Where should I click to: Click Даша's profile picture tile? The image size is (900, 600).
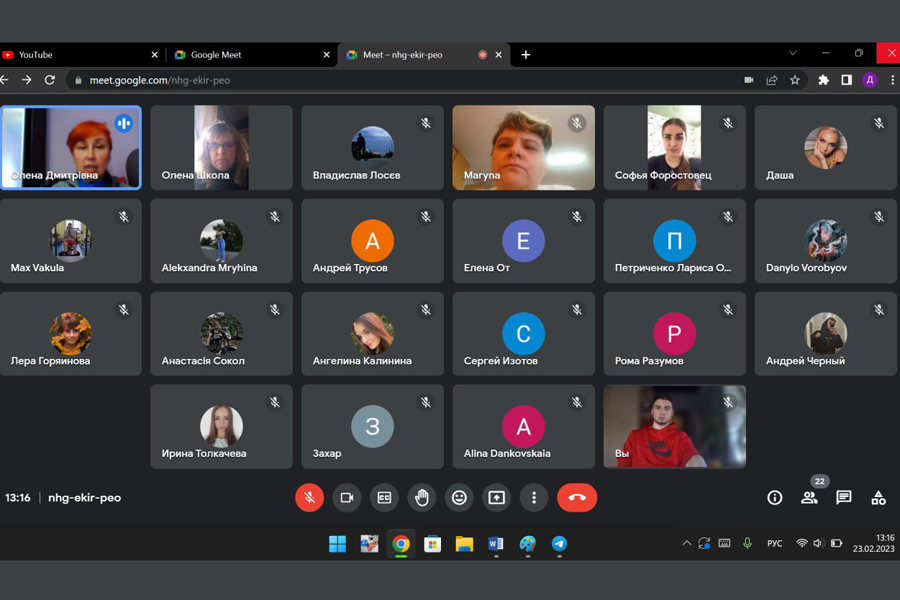[x=825, y=148]
